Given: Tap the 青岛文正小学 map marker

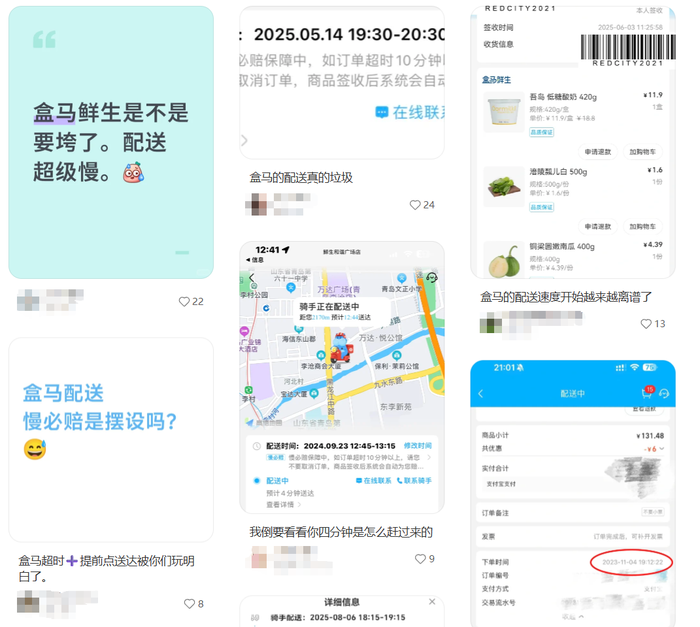Looking at the screenshot, I should 401,278.
